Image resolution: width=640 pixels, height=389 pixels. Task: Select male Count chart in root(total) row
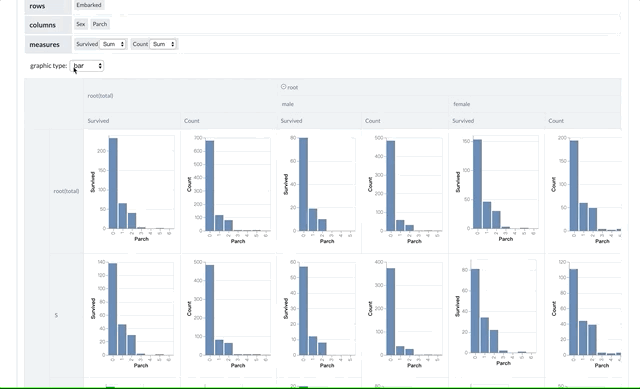coord(405,190)
